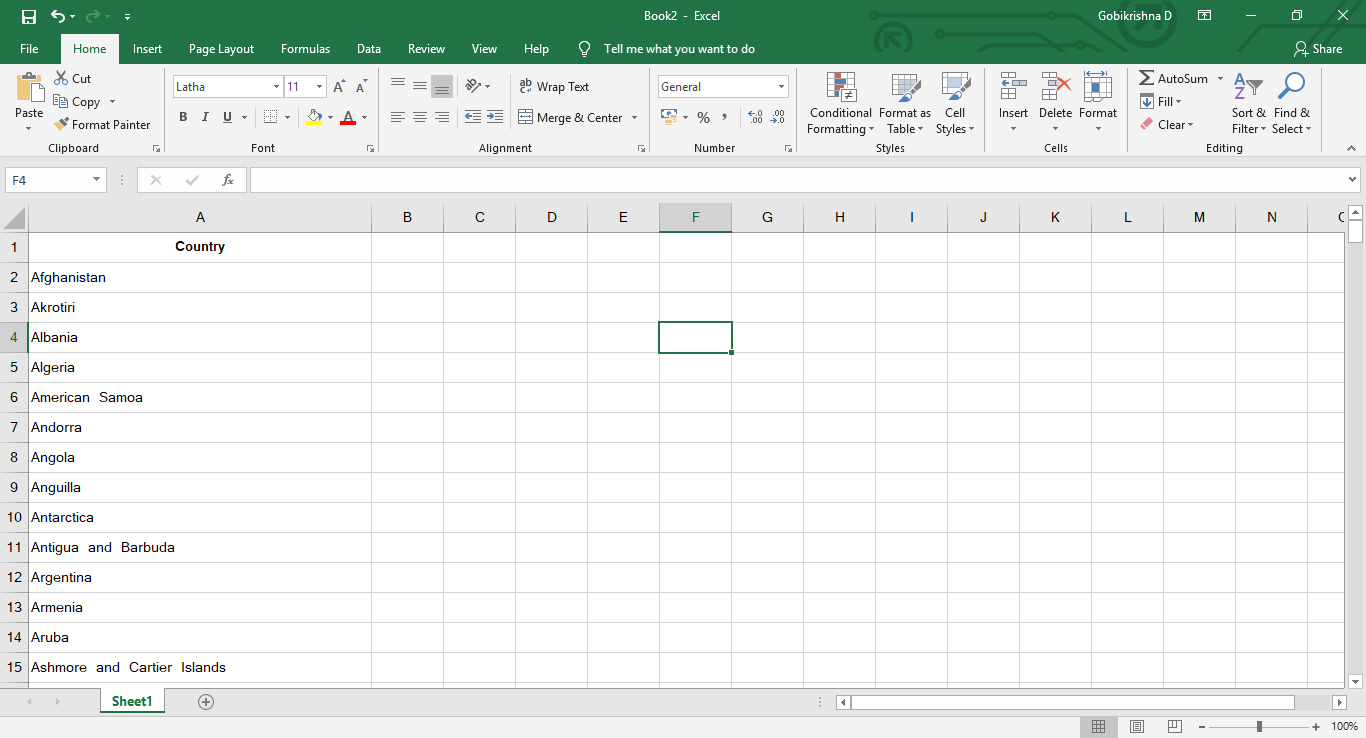
Task: Open the File tab
Action: click(29, 49)
